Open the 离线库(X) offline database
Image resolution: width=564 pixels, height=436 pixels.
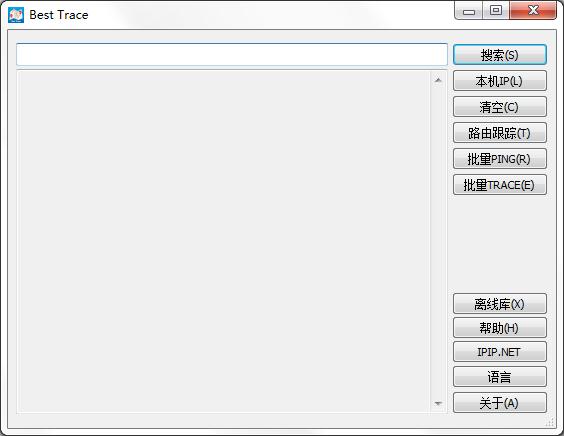pos(500,304)
